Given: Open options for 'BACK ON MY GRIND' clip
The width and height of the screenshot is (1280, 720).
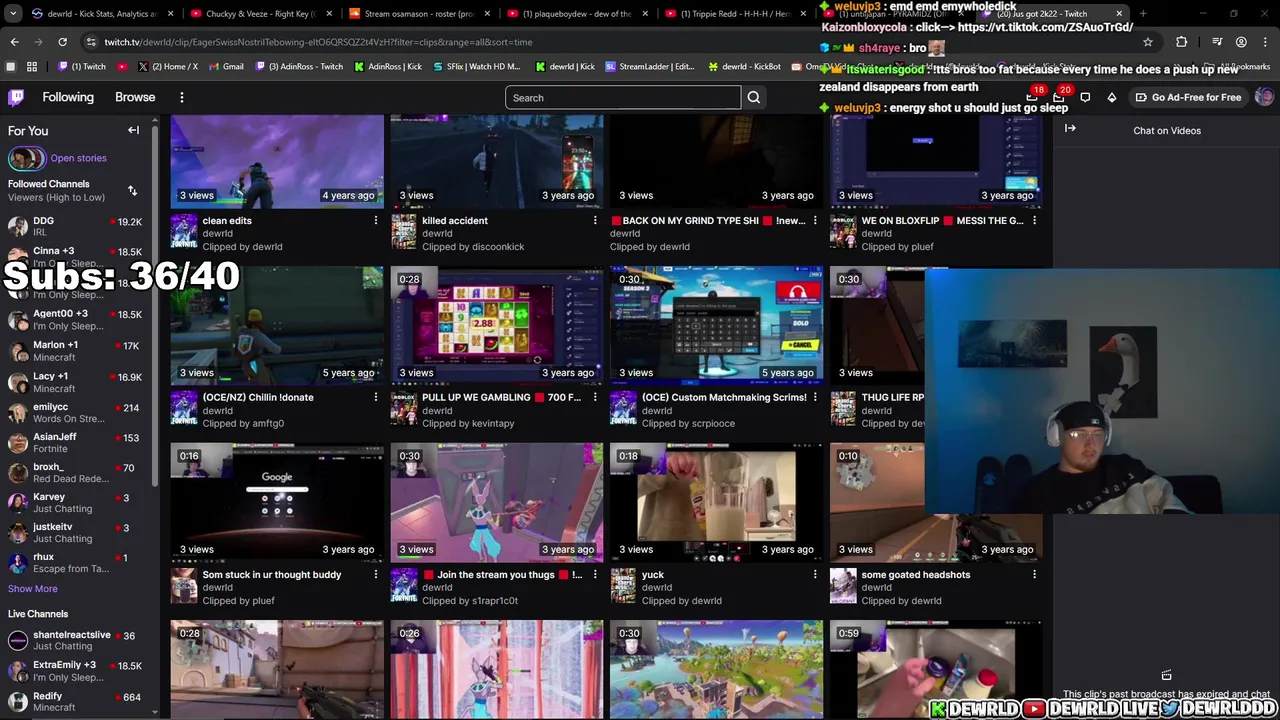Looking at the screenshot, I should (x=815, y=220).
